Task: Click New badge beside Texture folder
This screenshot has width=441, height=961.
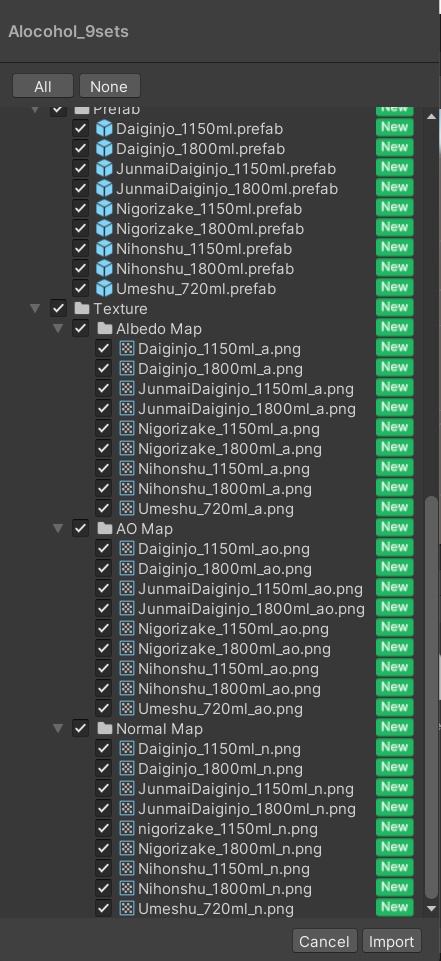Action: point(394,306)
